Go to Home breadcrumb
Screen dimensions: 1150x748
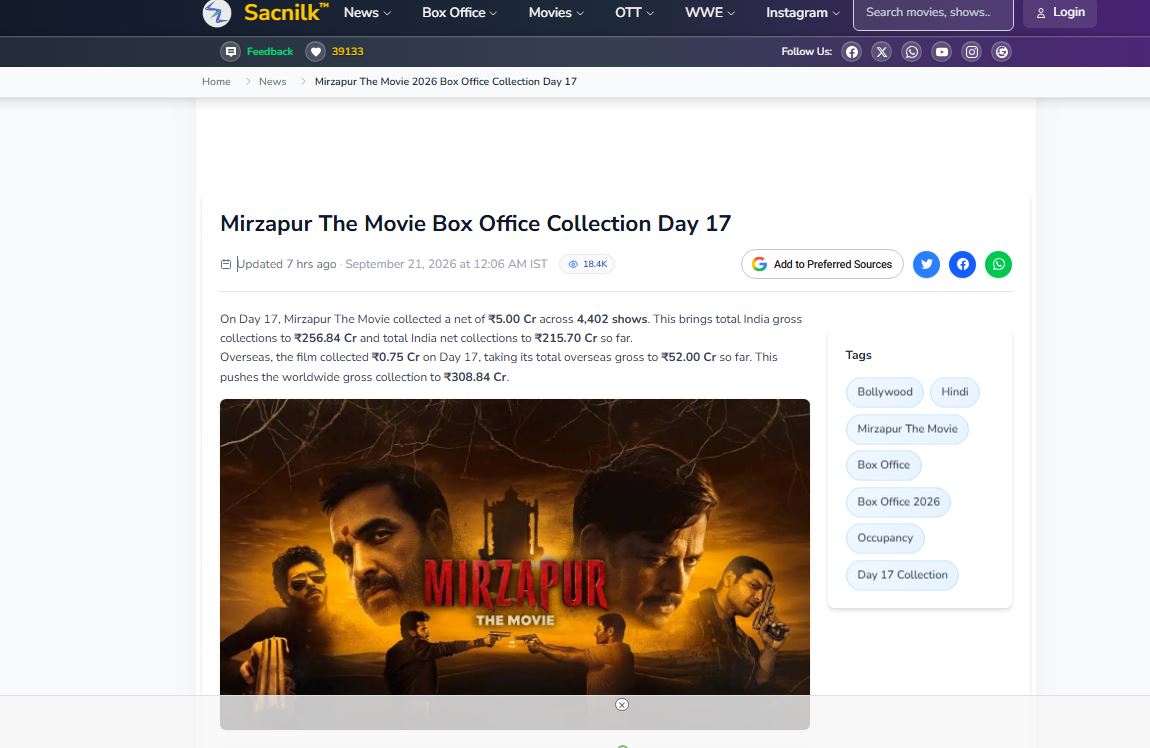pos(216,81)
